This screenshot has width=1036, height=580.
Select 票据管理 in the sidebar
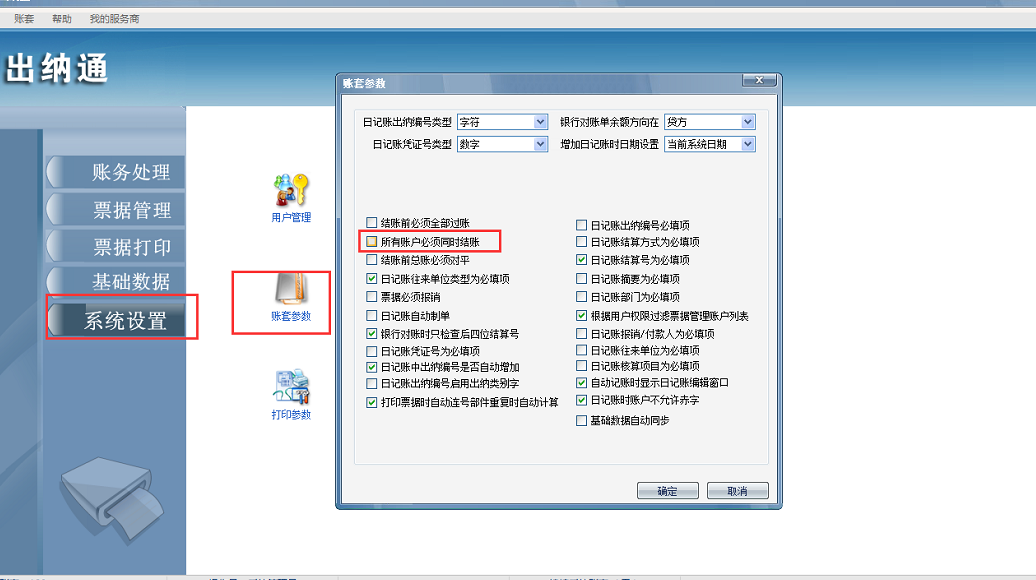coord(116,210)
